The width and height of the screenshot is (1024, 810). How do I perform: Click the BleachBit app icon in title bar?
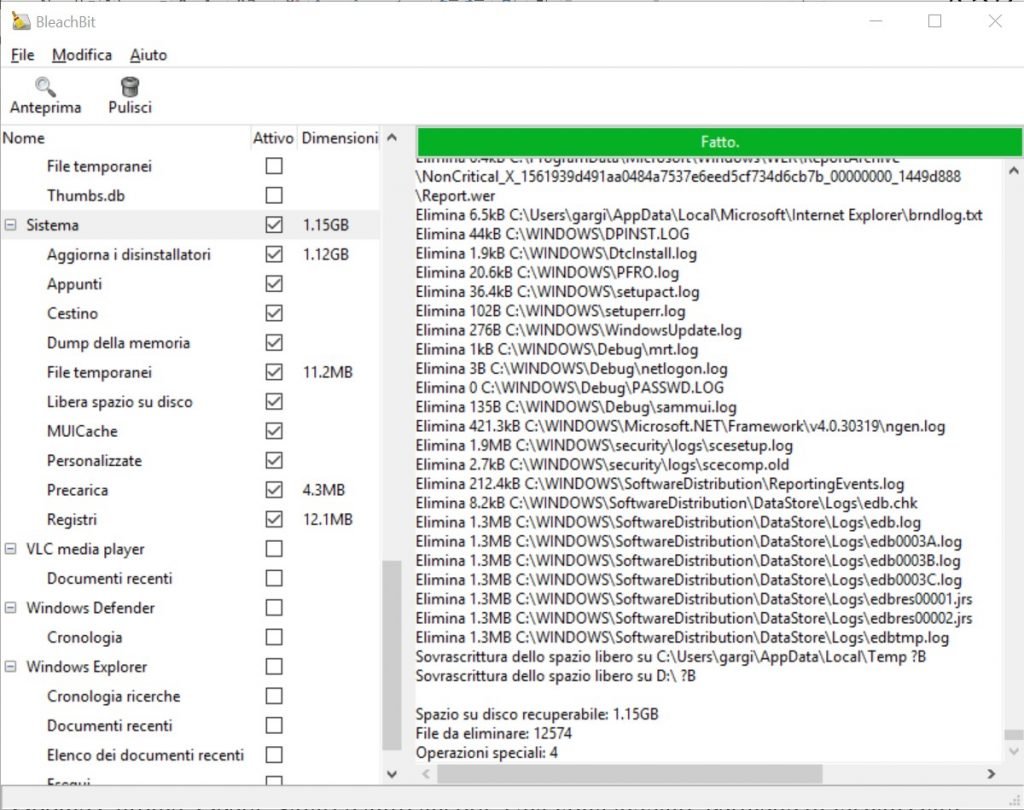click(20, 21)
